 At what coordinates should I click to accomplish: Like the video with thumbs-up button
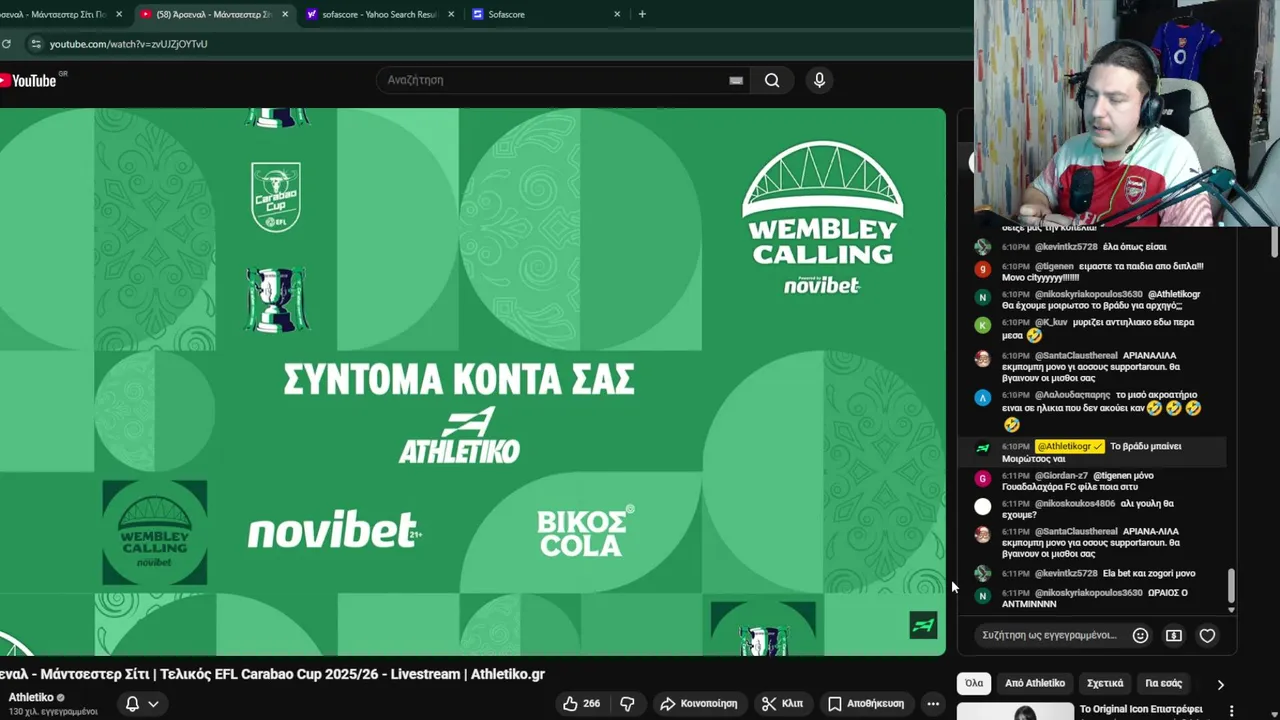pos(581,703)
